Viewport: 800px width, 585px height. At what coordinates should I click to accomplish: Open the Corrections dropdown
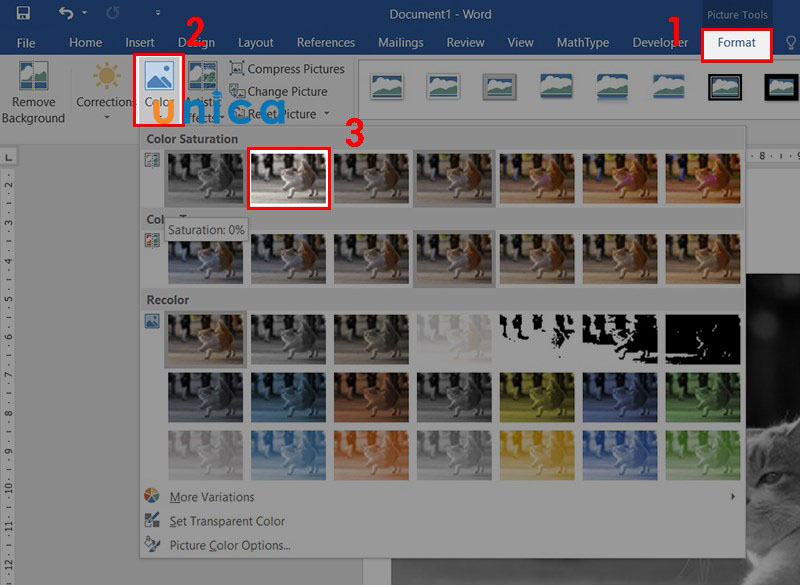[106, 92]
